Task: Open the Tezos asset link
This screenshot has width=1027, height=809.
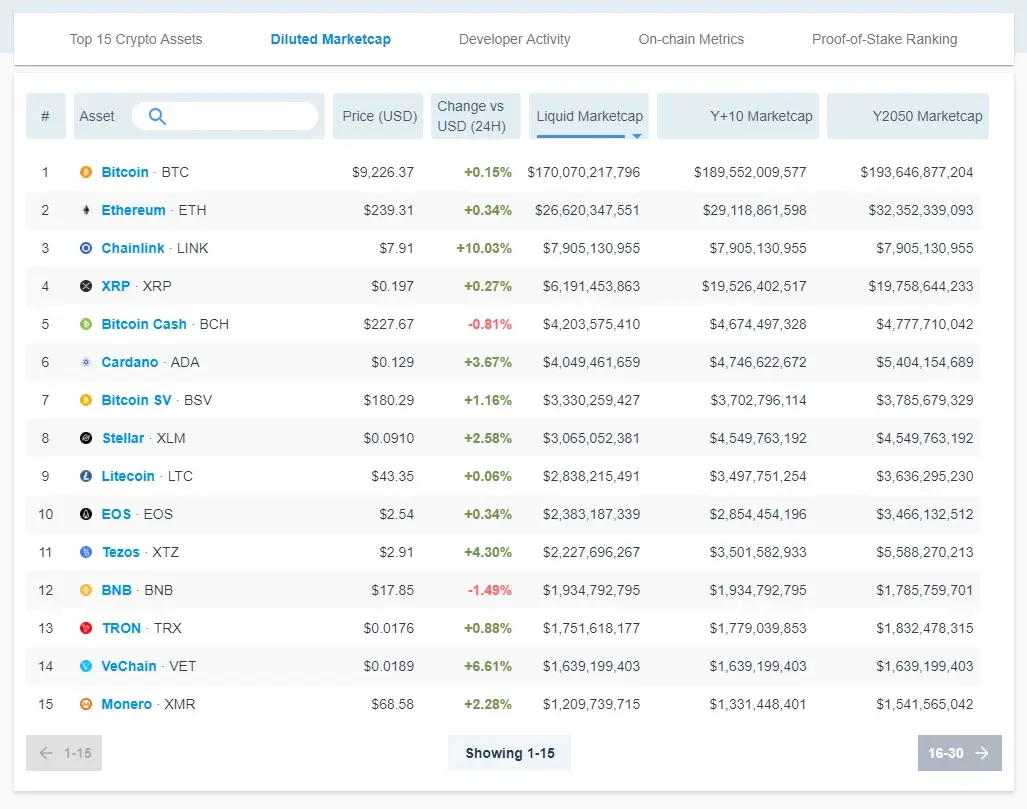Action: (x=121, y=552)
